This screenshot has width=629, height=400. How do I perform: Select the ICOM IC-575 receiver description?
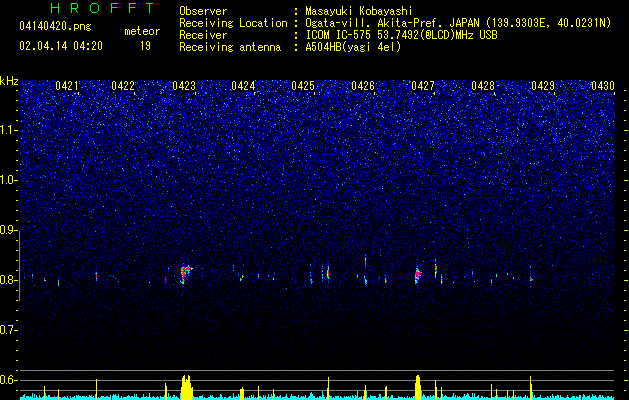click(x=401, y=35)
